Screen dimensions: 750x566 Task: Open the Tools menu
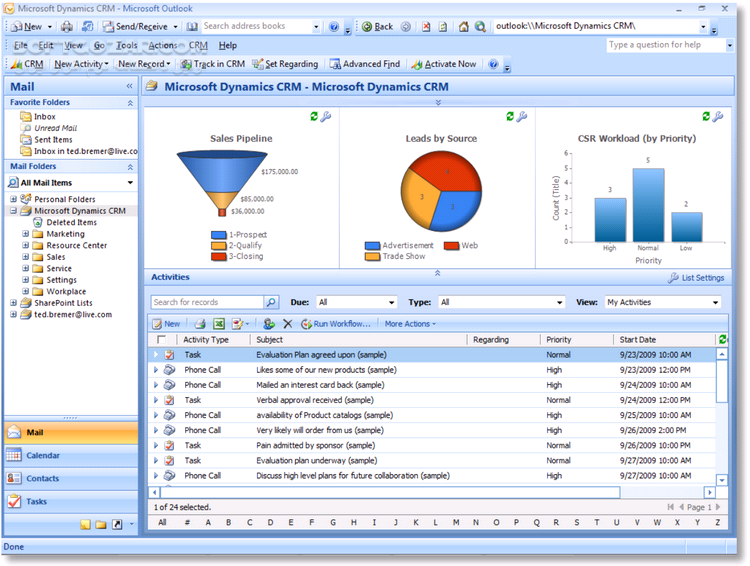click(126, 45)
